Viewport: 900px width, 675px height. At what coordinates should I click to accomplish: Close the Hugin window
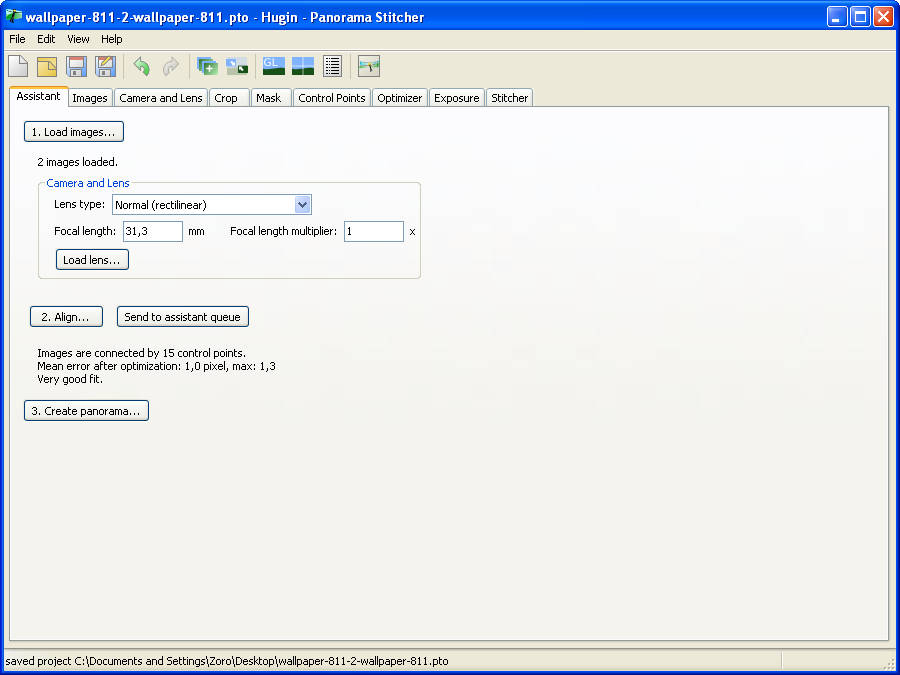click(x=883, y=17)
